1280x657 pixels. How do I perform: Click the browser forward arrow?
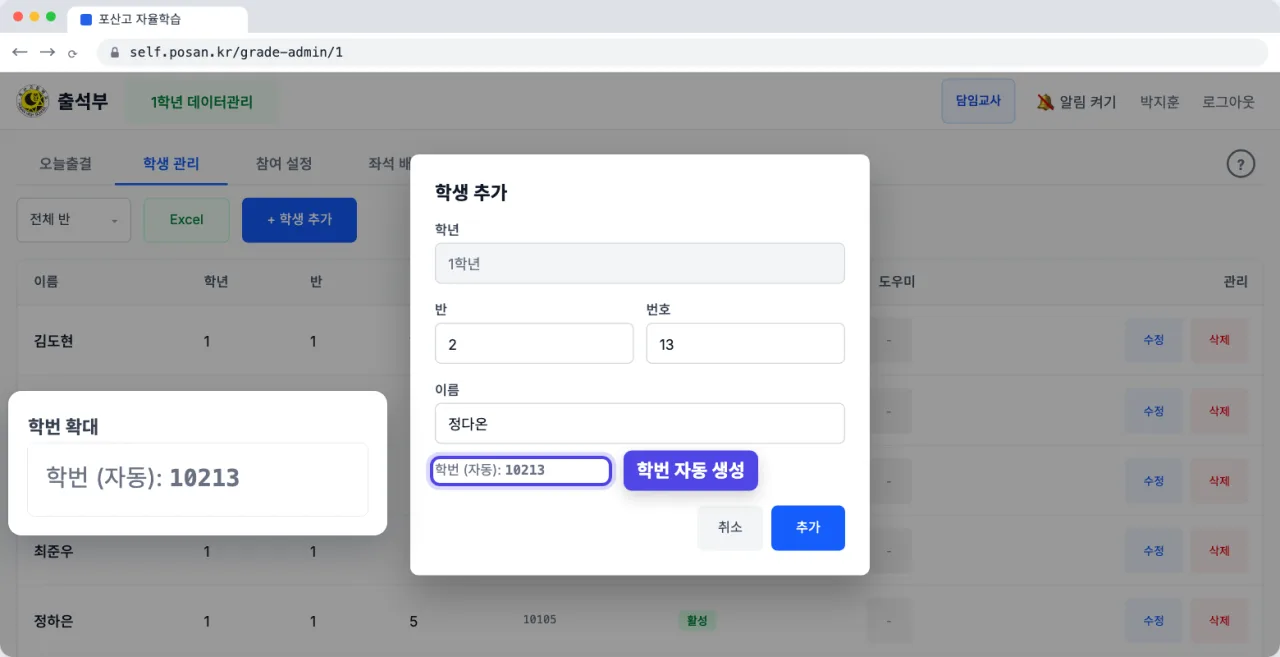[x=47, y=52]
